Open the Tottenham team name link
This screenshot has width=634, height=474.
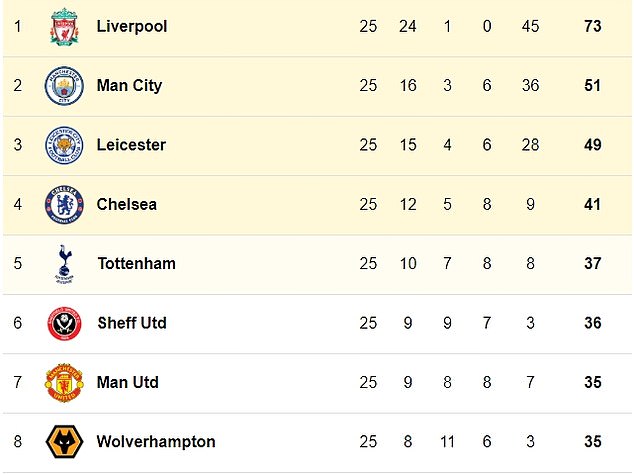pos(137,263)
